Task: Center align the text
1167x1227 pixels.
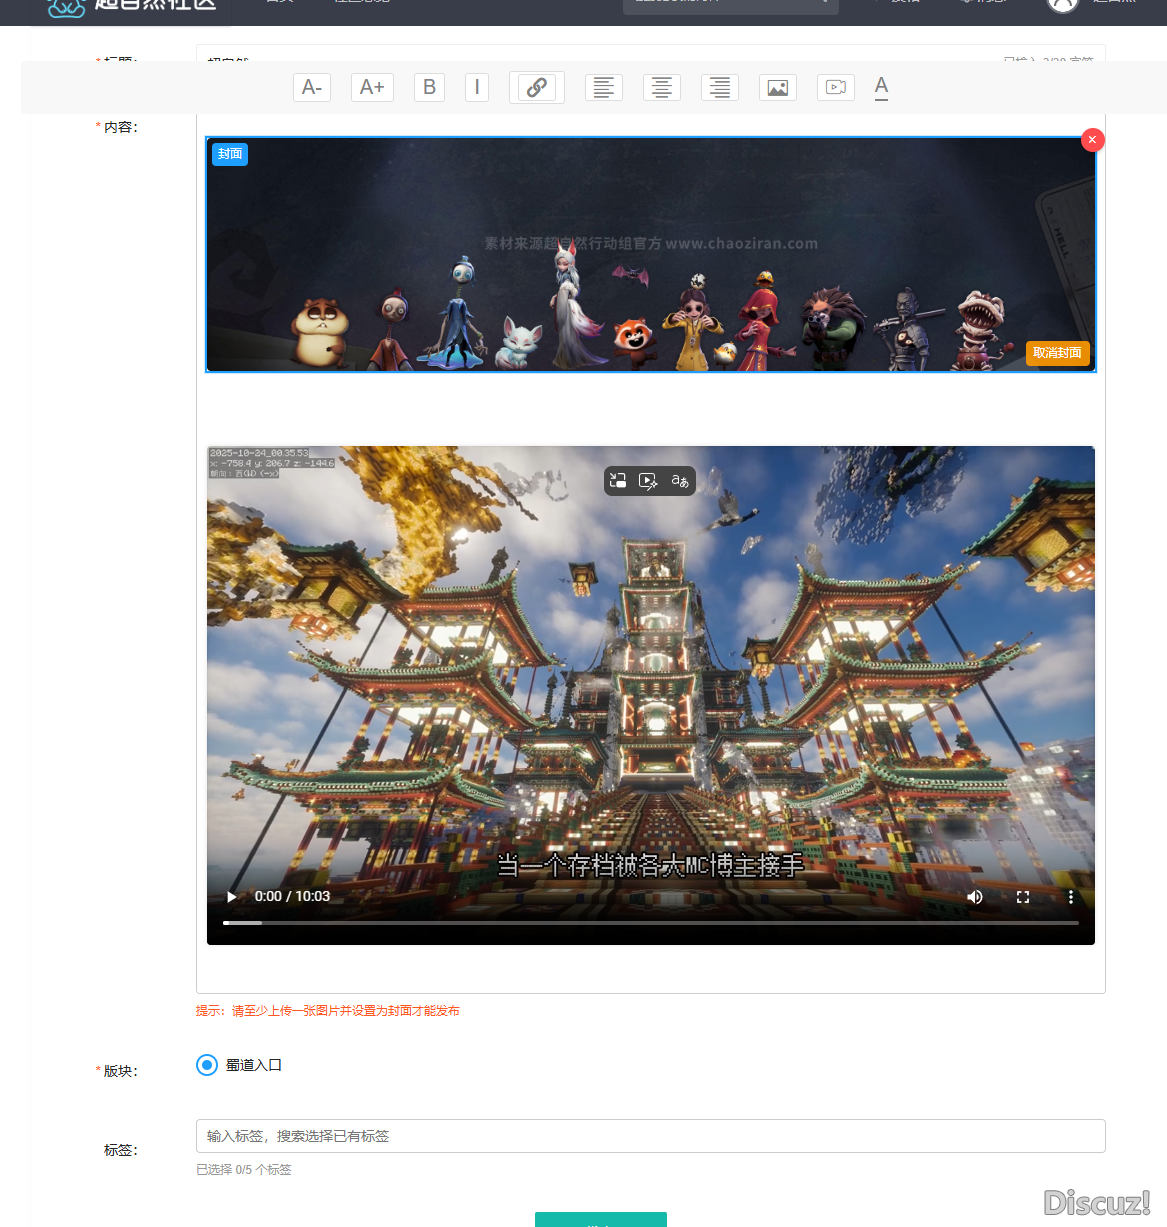Action: (x=662, y=88)
